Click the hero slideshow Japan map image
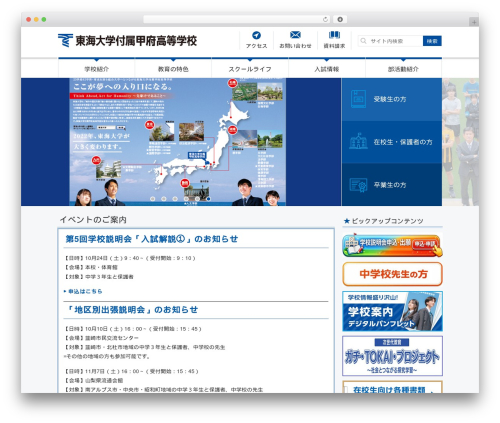 point(177,142)
